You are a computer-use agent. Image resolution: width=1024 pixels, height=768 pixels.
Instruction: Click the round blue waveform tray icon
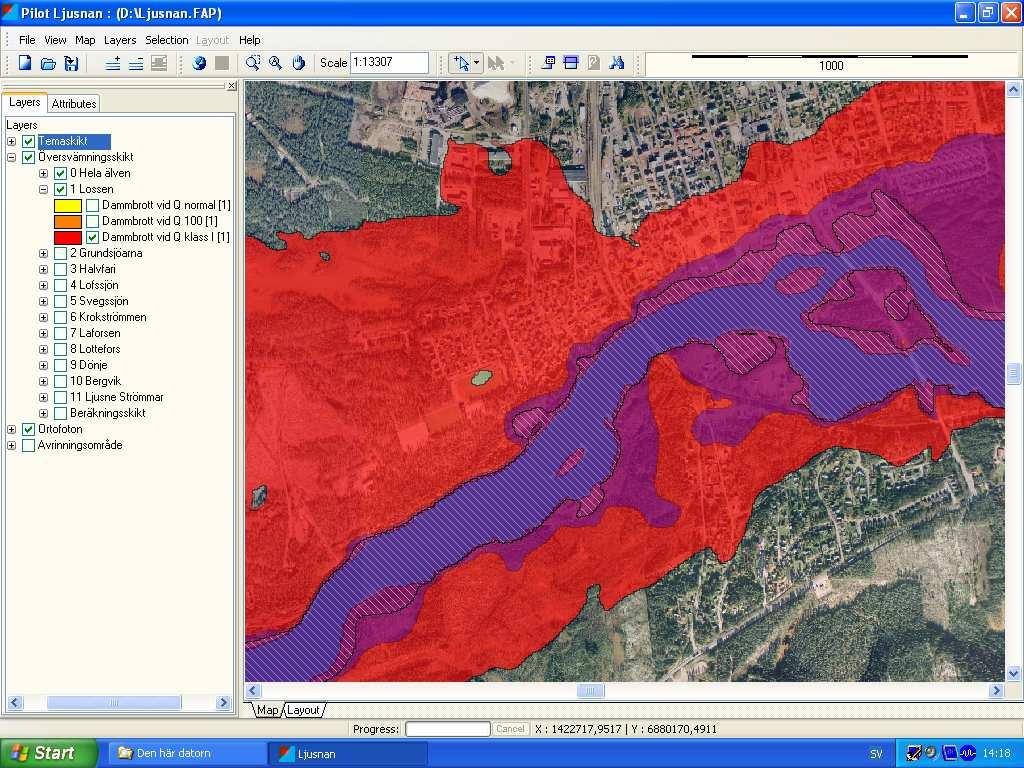[968, 754]
